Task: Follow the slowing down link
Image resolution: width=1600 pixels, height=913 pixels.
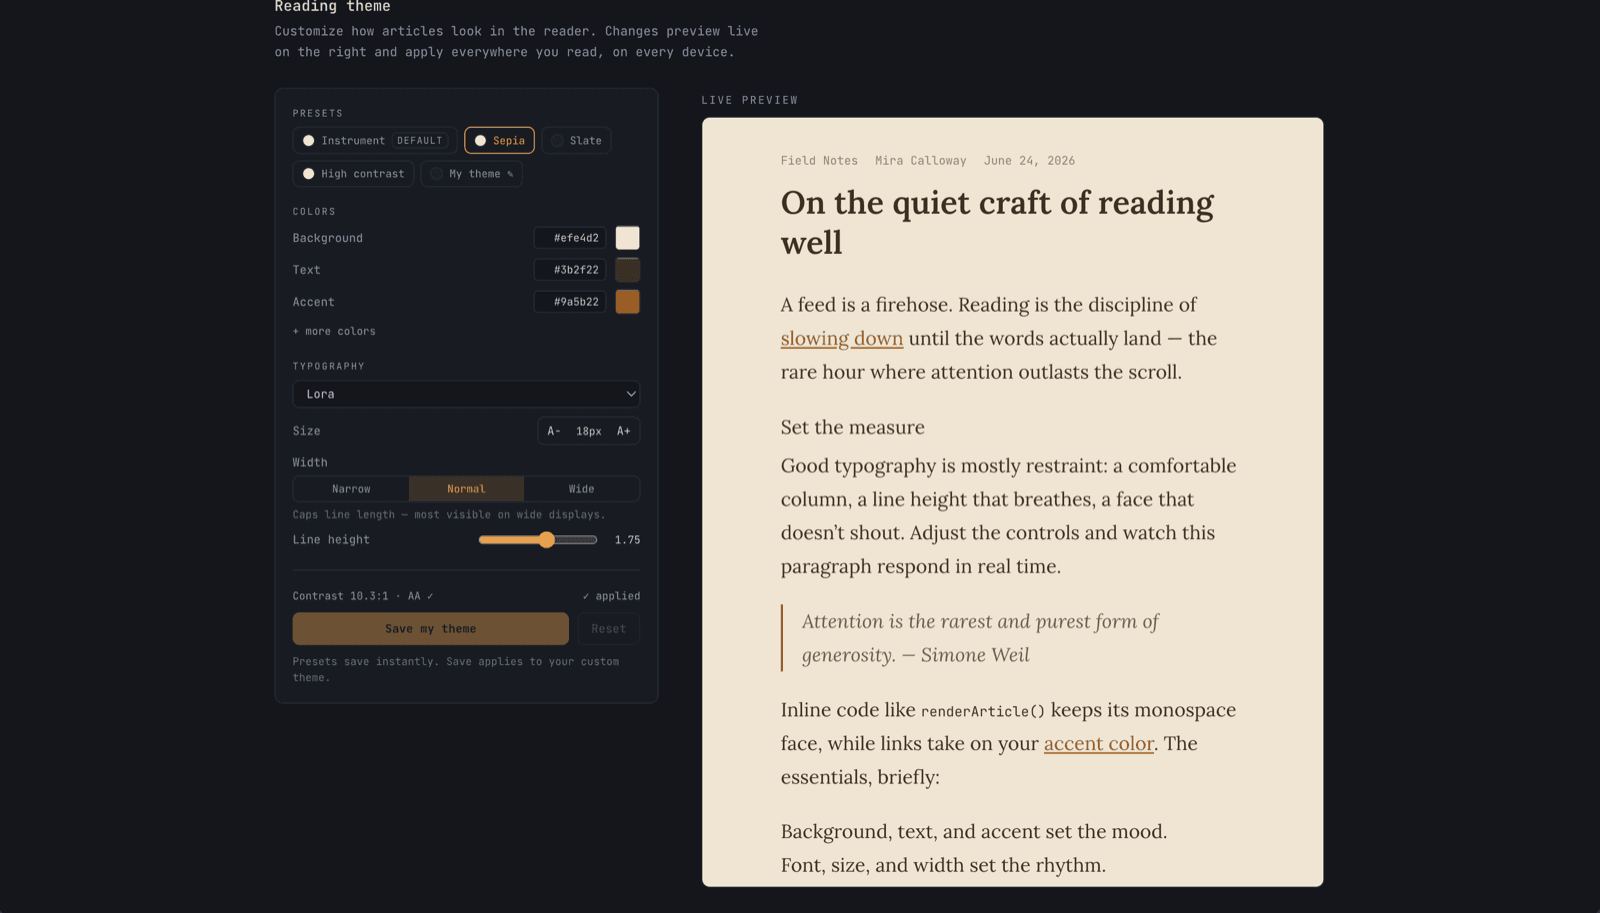Action: point(842,339)
